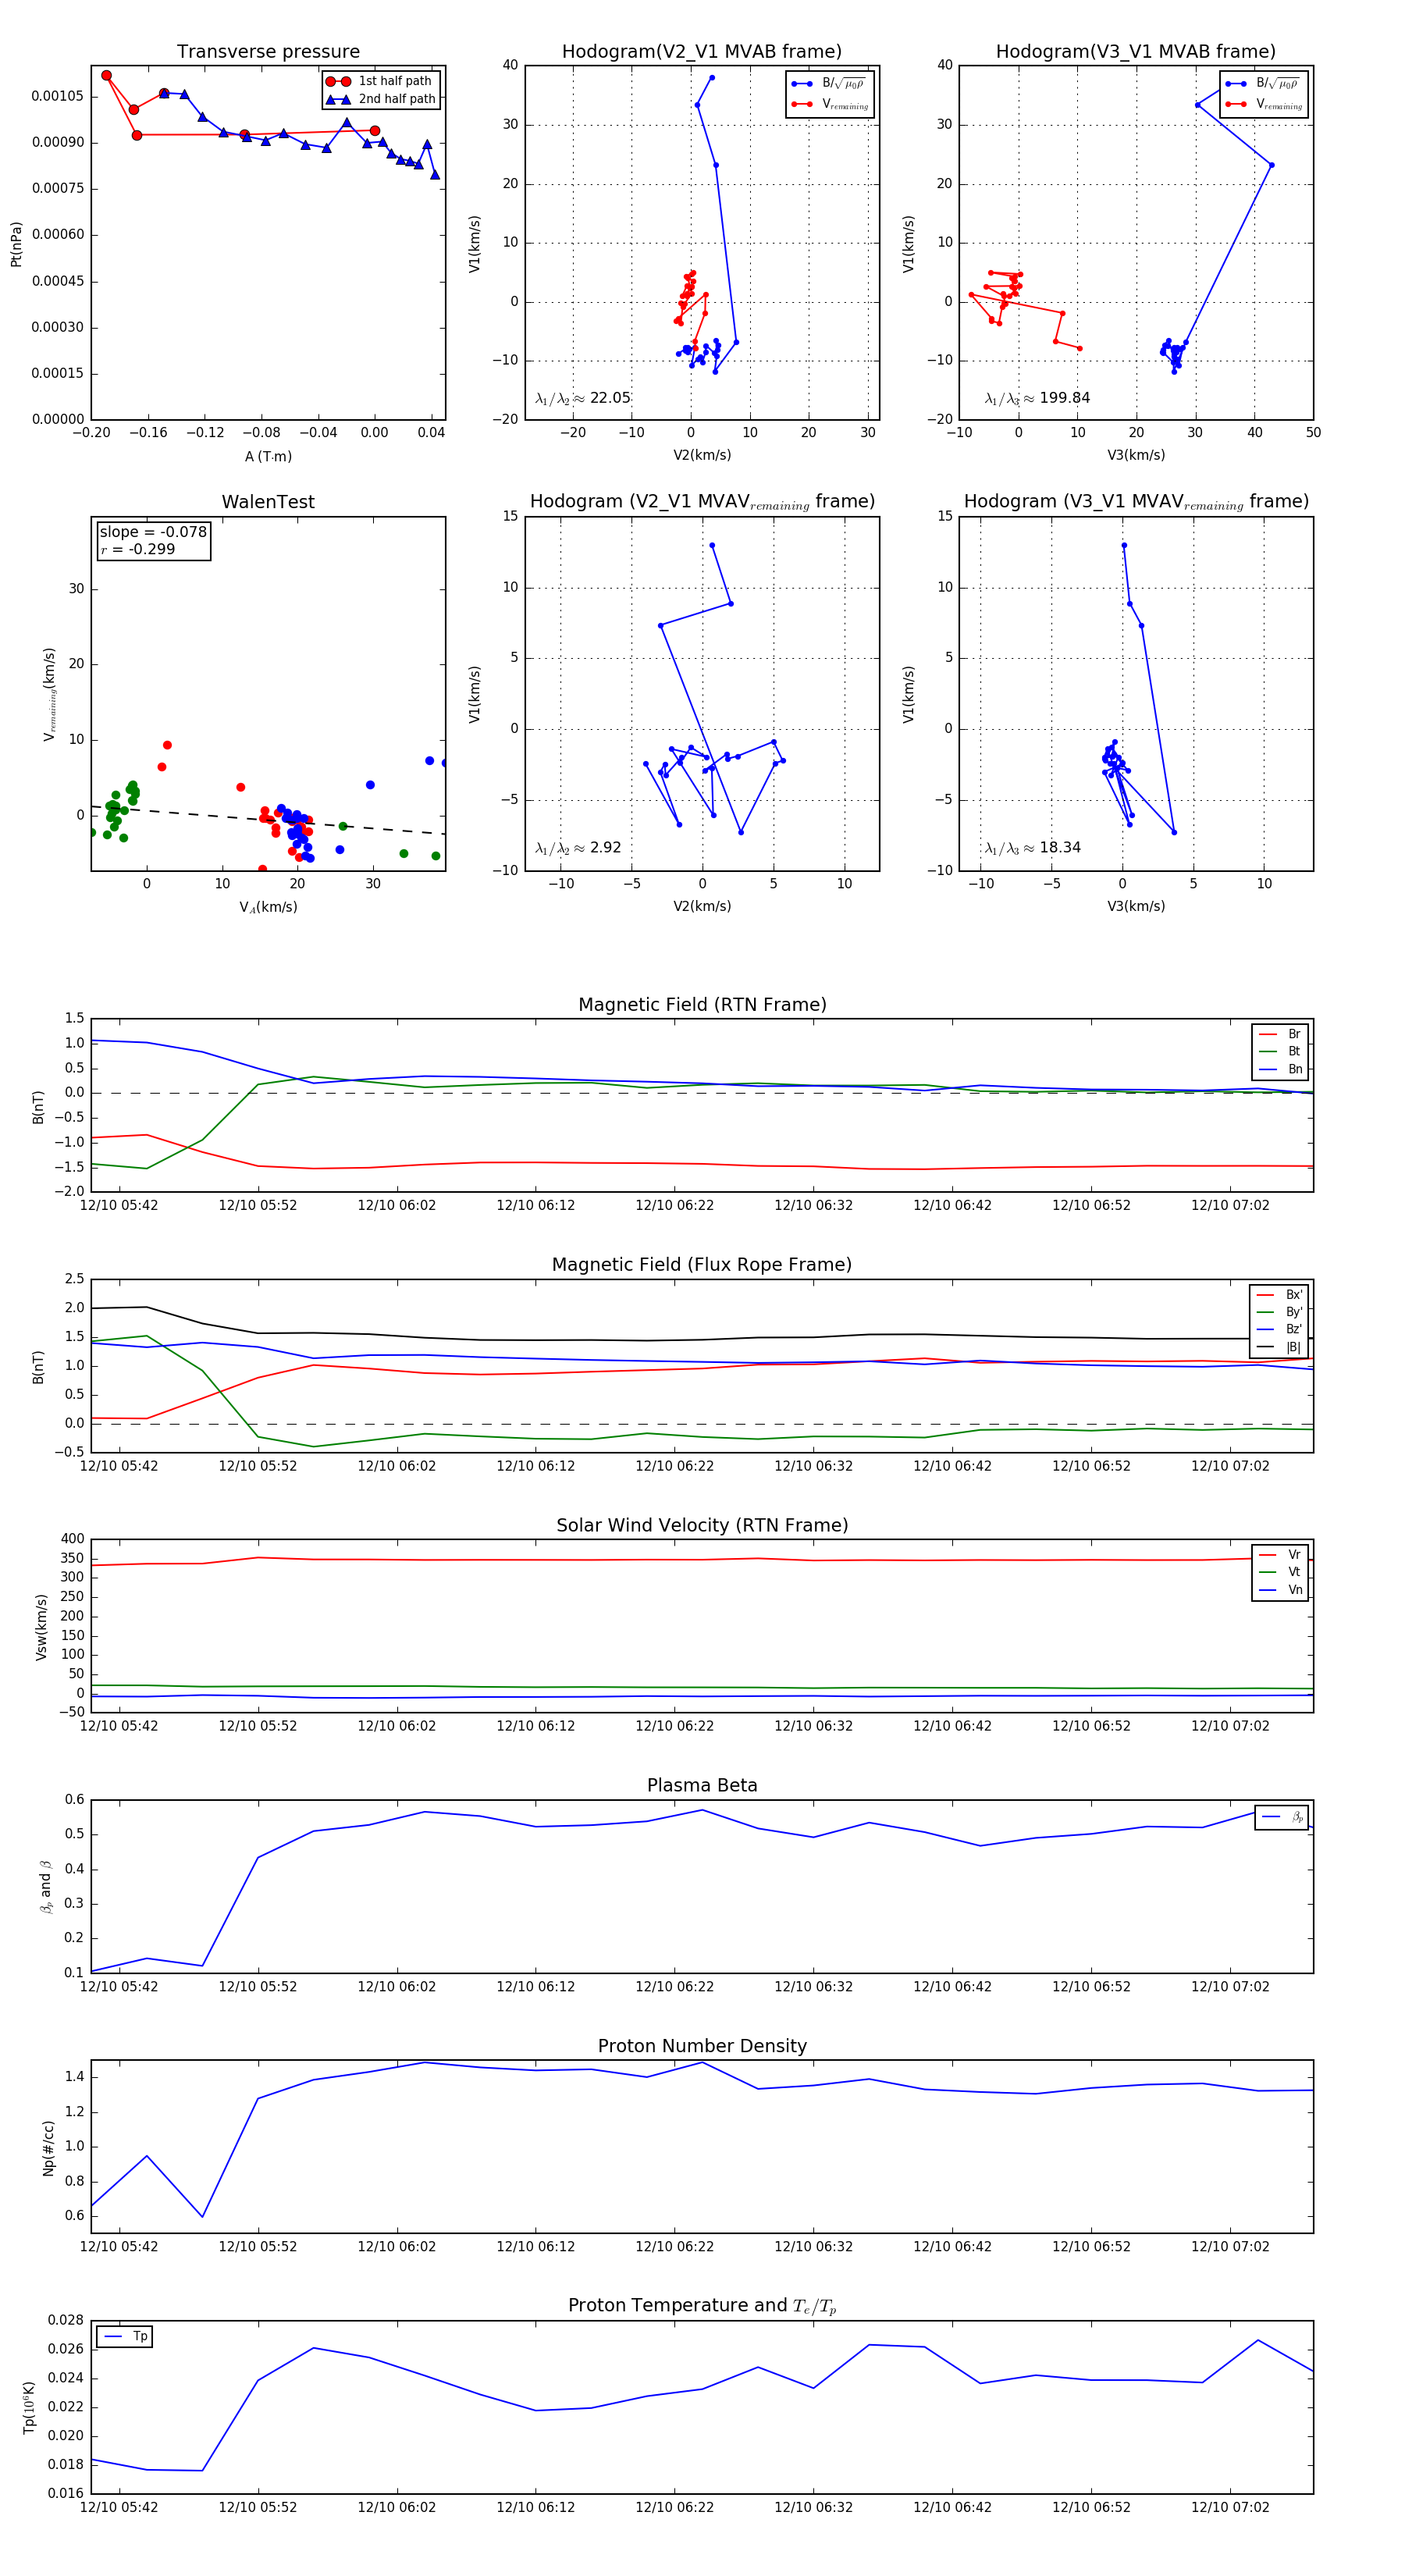Click the 'Np(#/cc)' axis label

tap(48, 2148)
